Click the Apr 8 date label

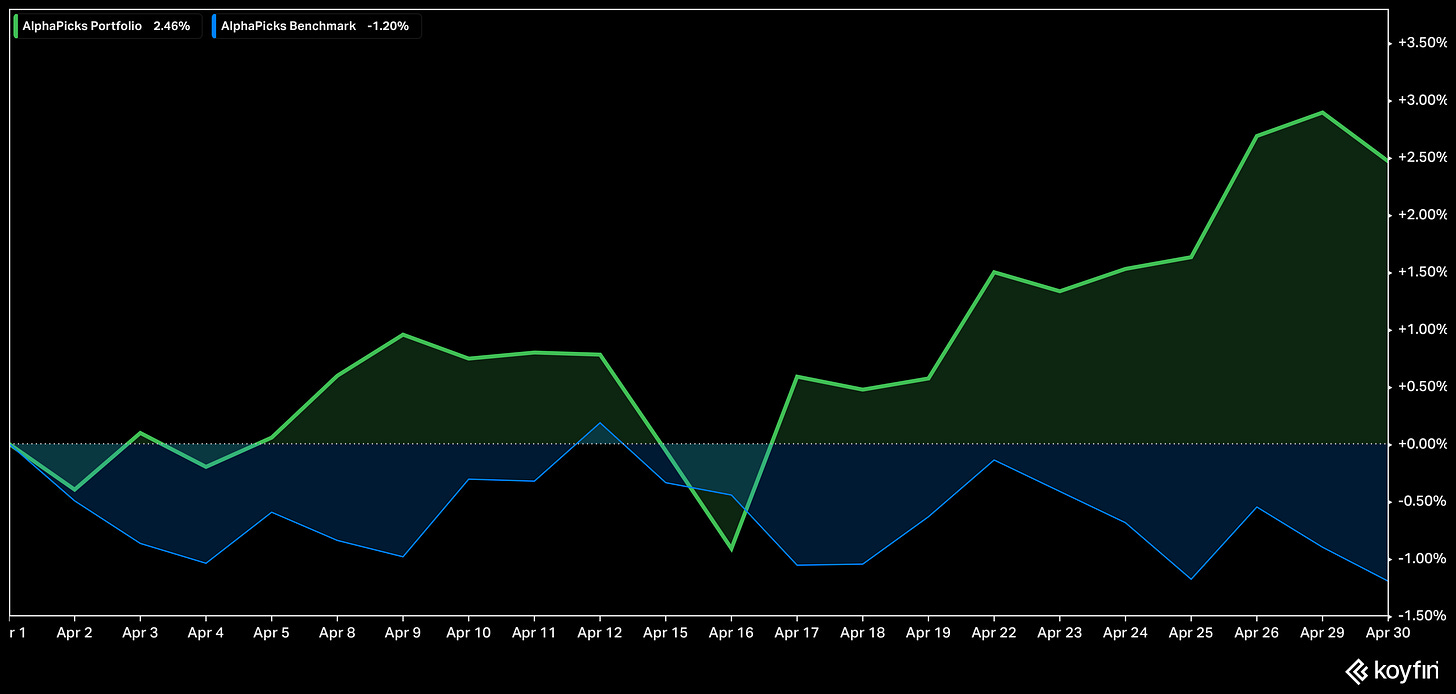click(337, 633)
